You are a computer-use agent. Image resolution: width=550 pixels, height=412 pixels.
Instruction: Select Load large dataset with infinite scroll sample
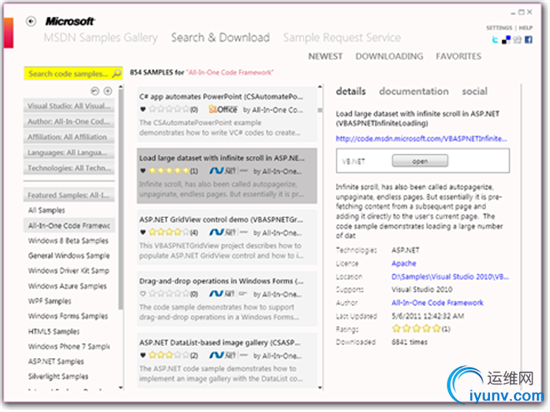(227, 176)
